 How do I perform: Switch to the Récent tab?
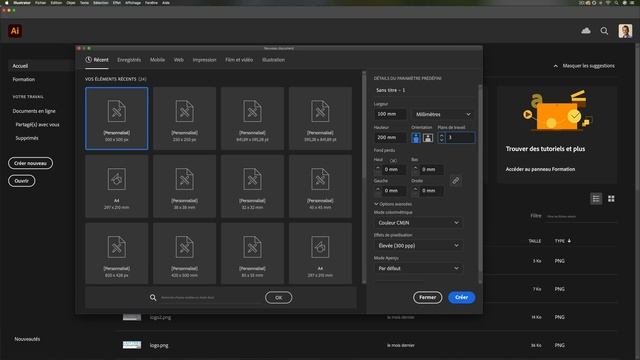[x=97, y=60]
